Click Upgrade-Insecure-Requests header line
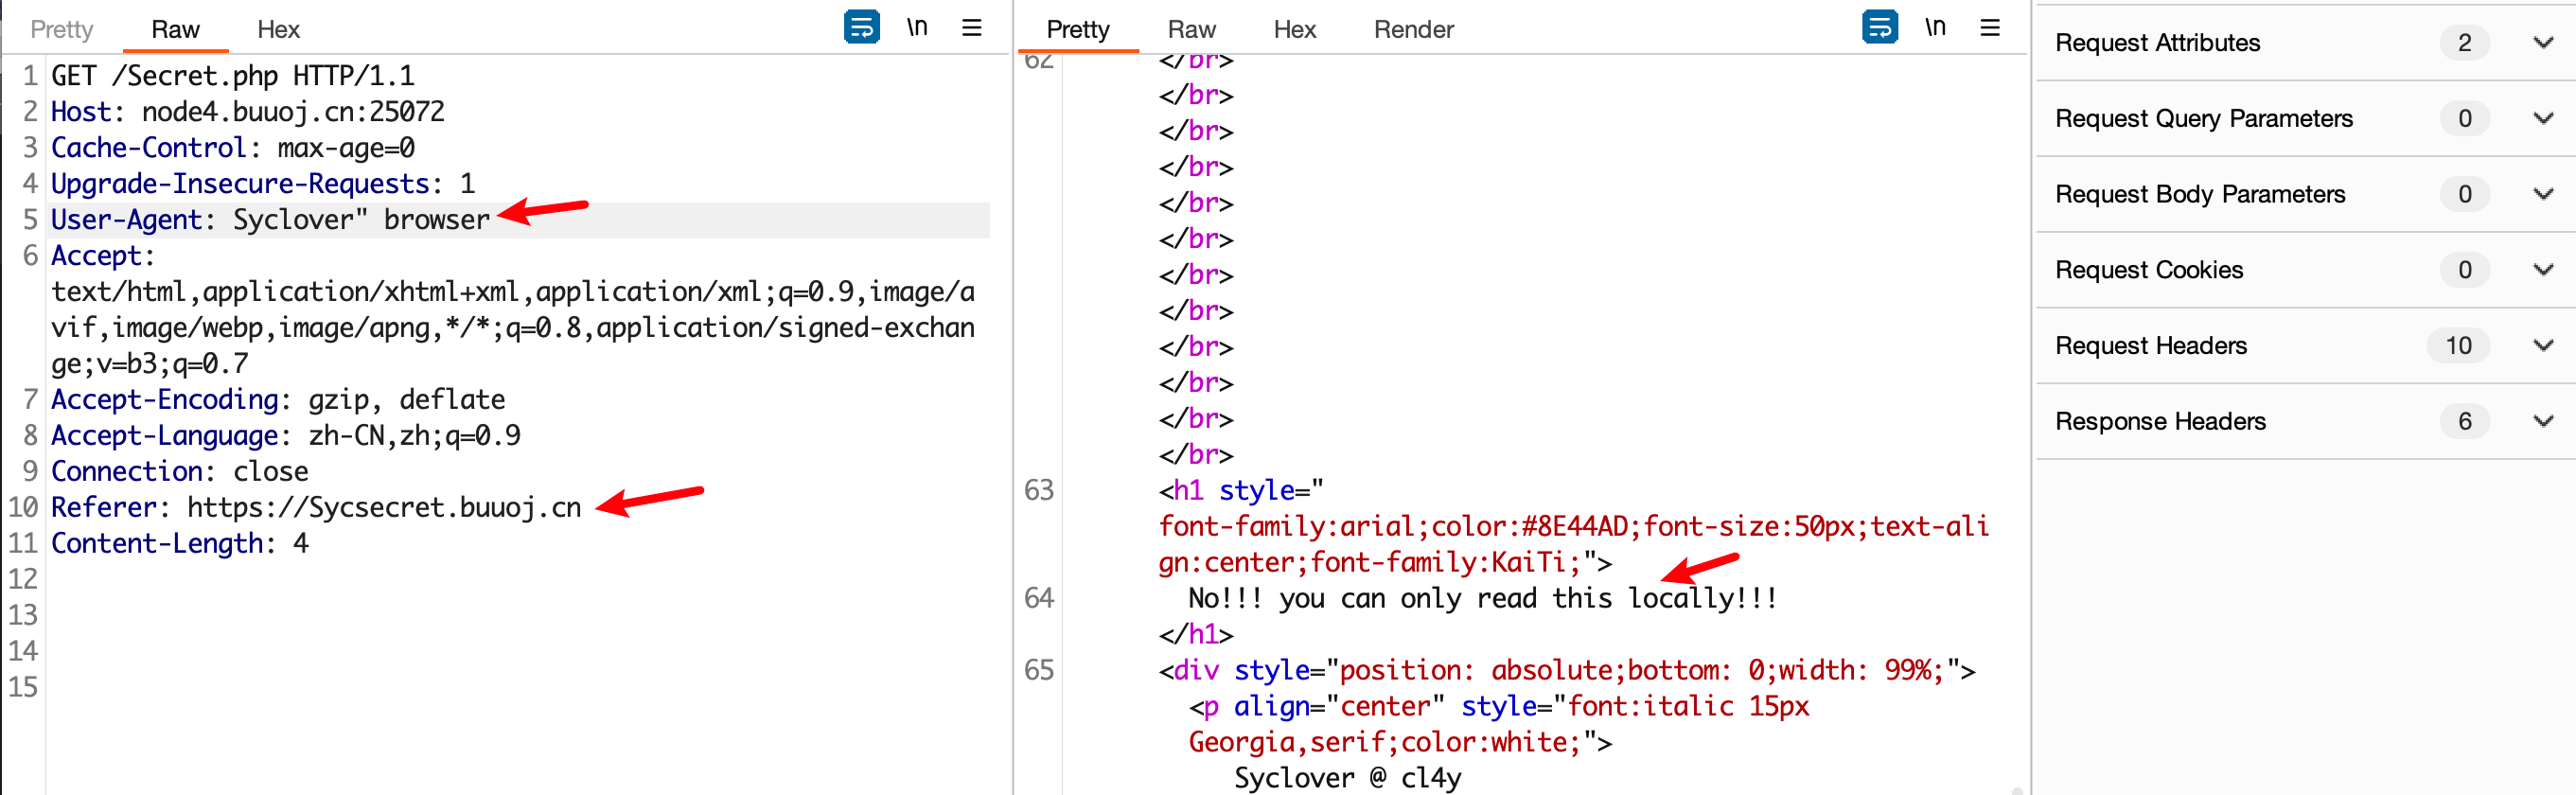2576x795 pixels. 263,184
